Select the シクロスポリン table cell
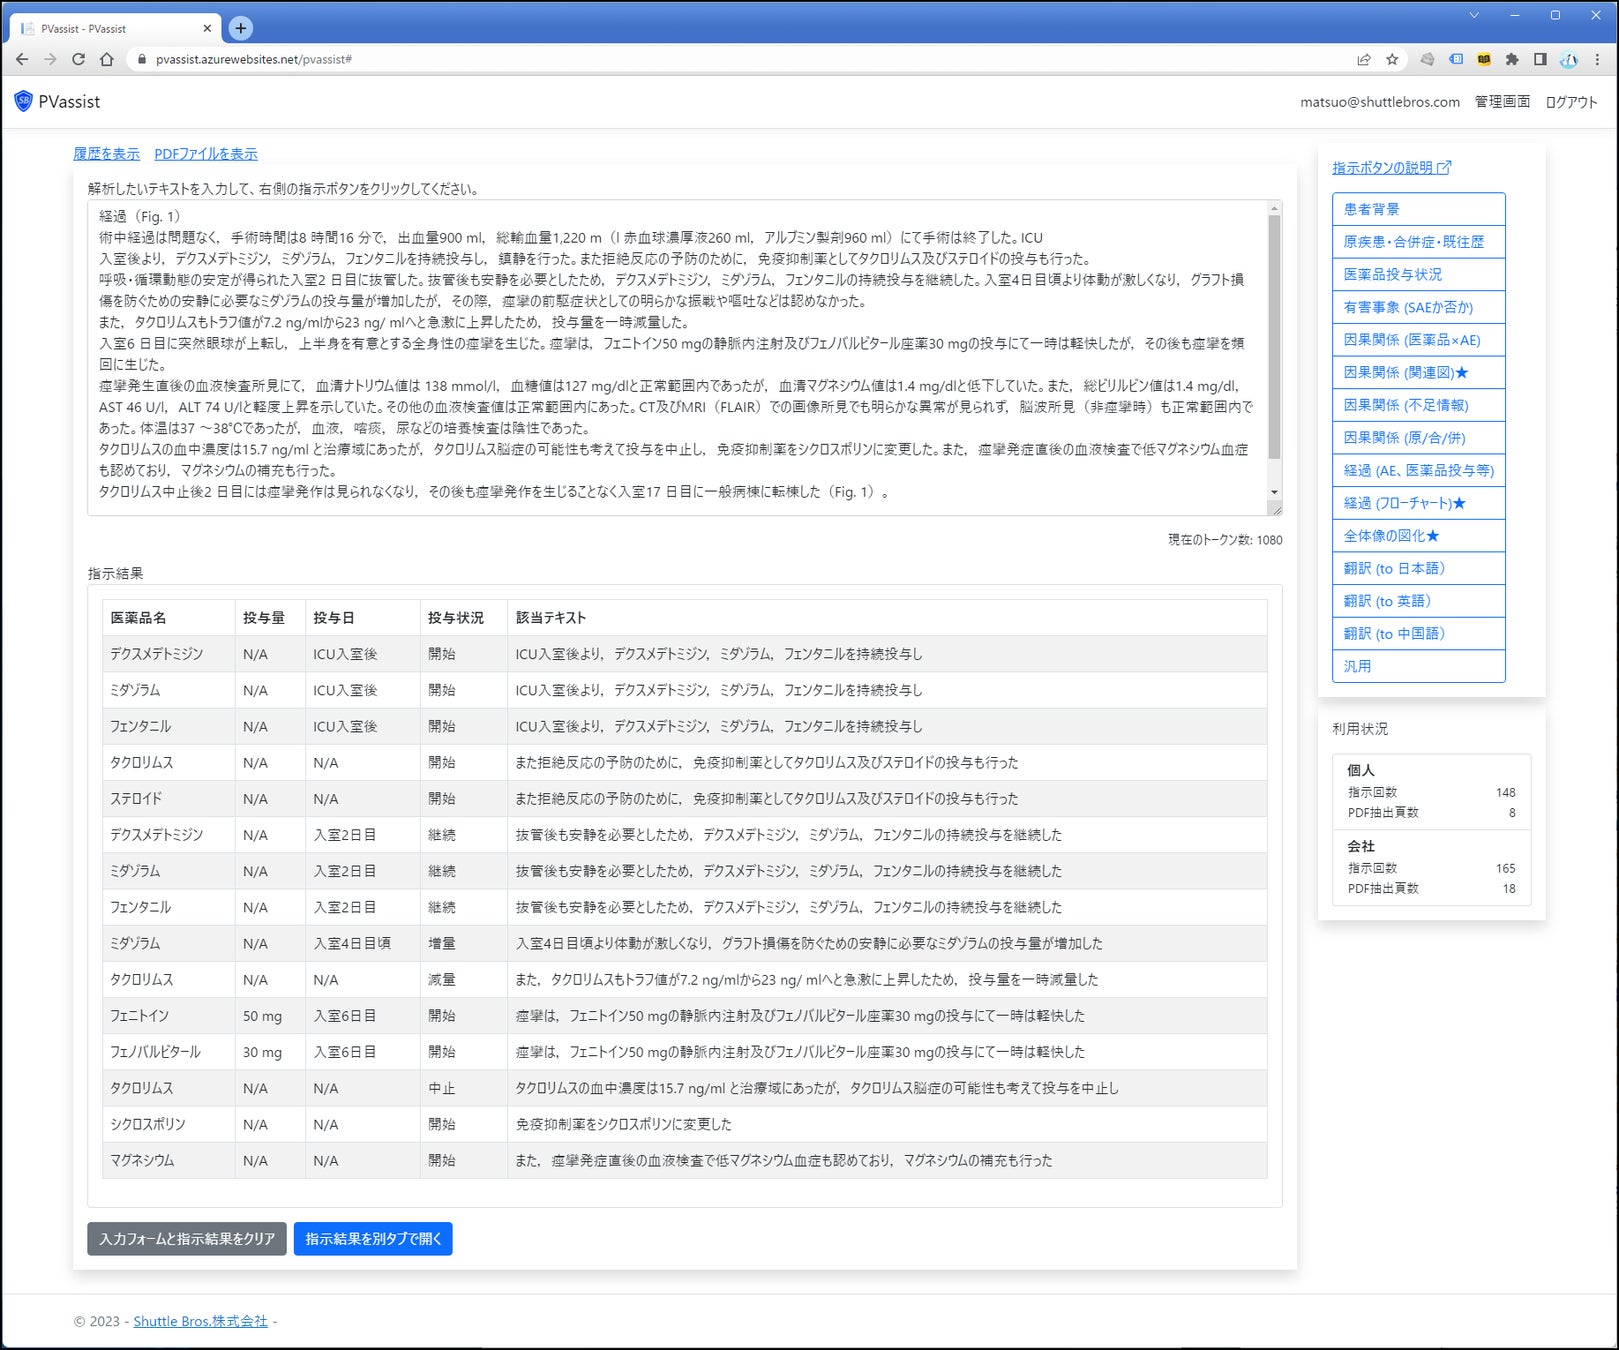This screenshot has width=1619, height=1350. [x=169, y=1124]
